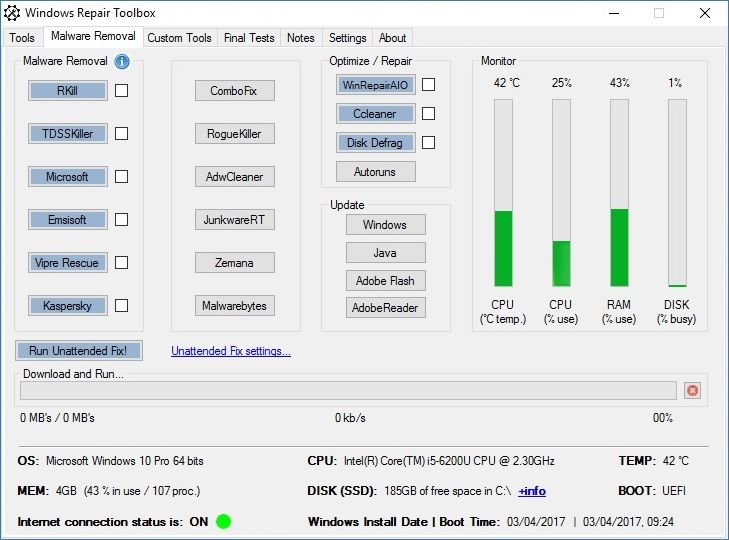This screenshot has height=540, width=729.
Task: Check the Microsoft scanner checkbox
Action: coord(121,176)
